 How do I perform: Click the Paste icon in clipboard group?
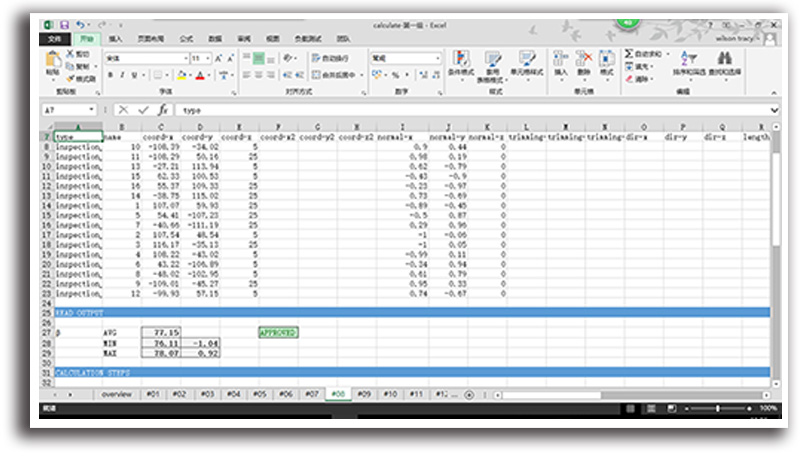point(52,62)
